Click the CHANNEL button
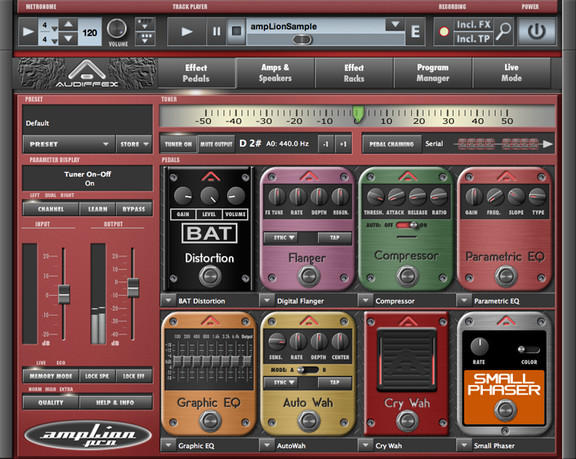Image resolution: width=576 pixels, height=459 pixels. coord(51,209)
